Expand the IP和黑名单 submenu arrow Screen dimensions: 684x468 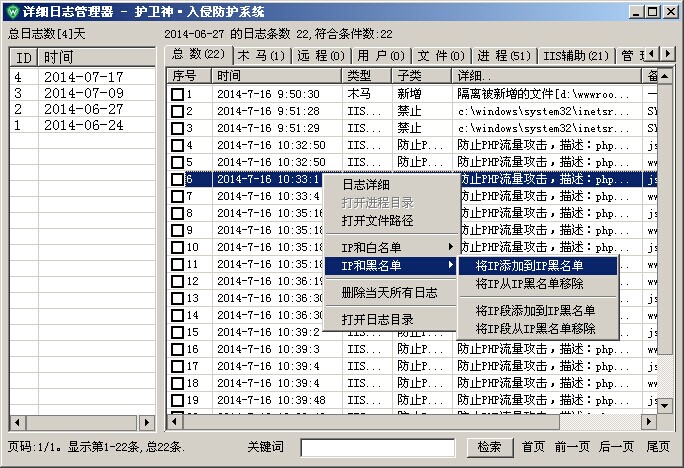[x=451, y=265]
